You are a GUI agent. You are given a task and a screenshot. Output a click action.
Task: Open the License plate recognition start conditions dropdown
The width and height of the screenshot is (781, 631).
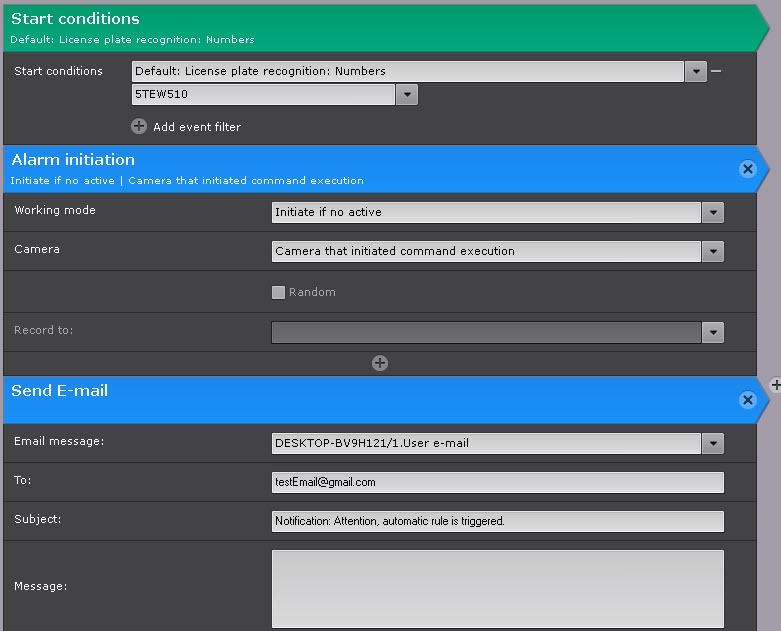pos(696,72)
